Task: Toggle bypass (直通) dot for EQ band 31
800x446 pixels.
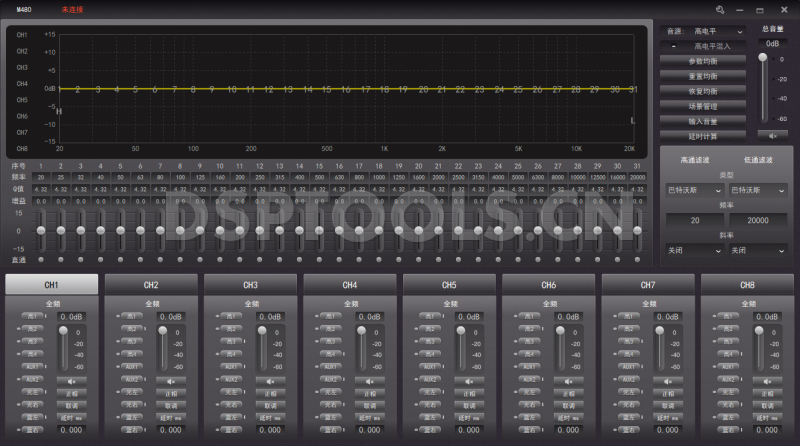Action: point(637,260)
